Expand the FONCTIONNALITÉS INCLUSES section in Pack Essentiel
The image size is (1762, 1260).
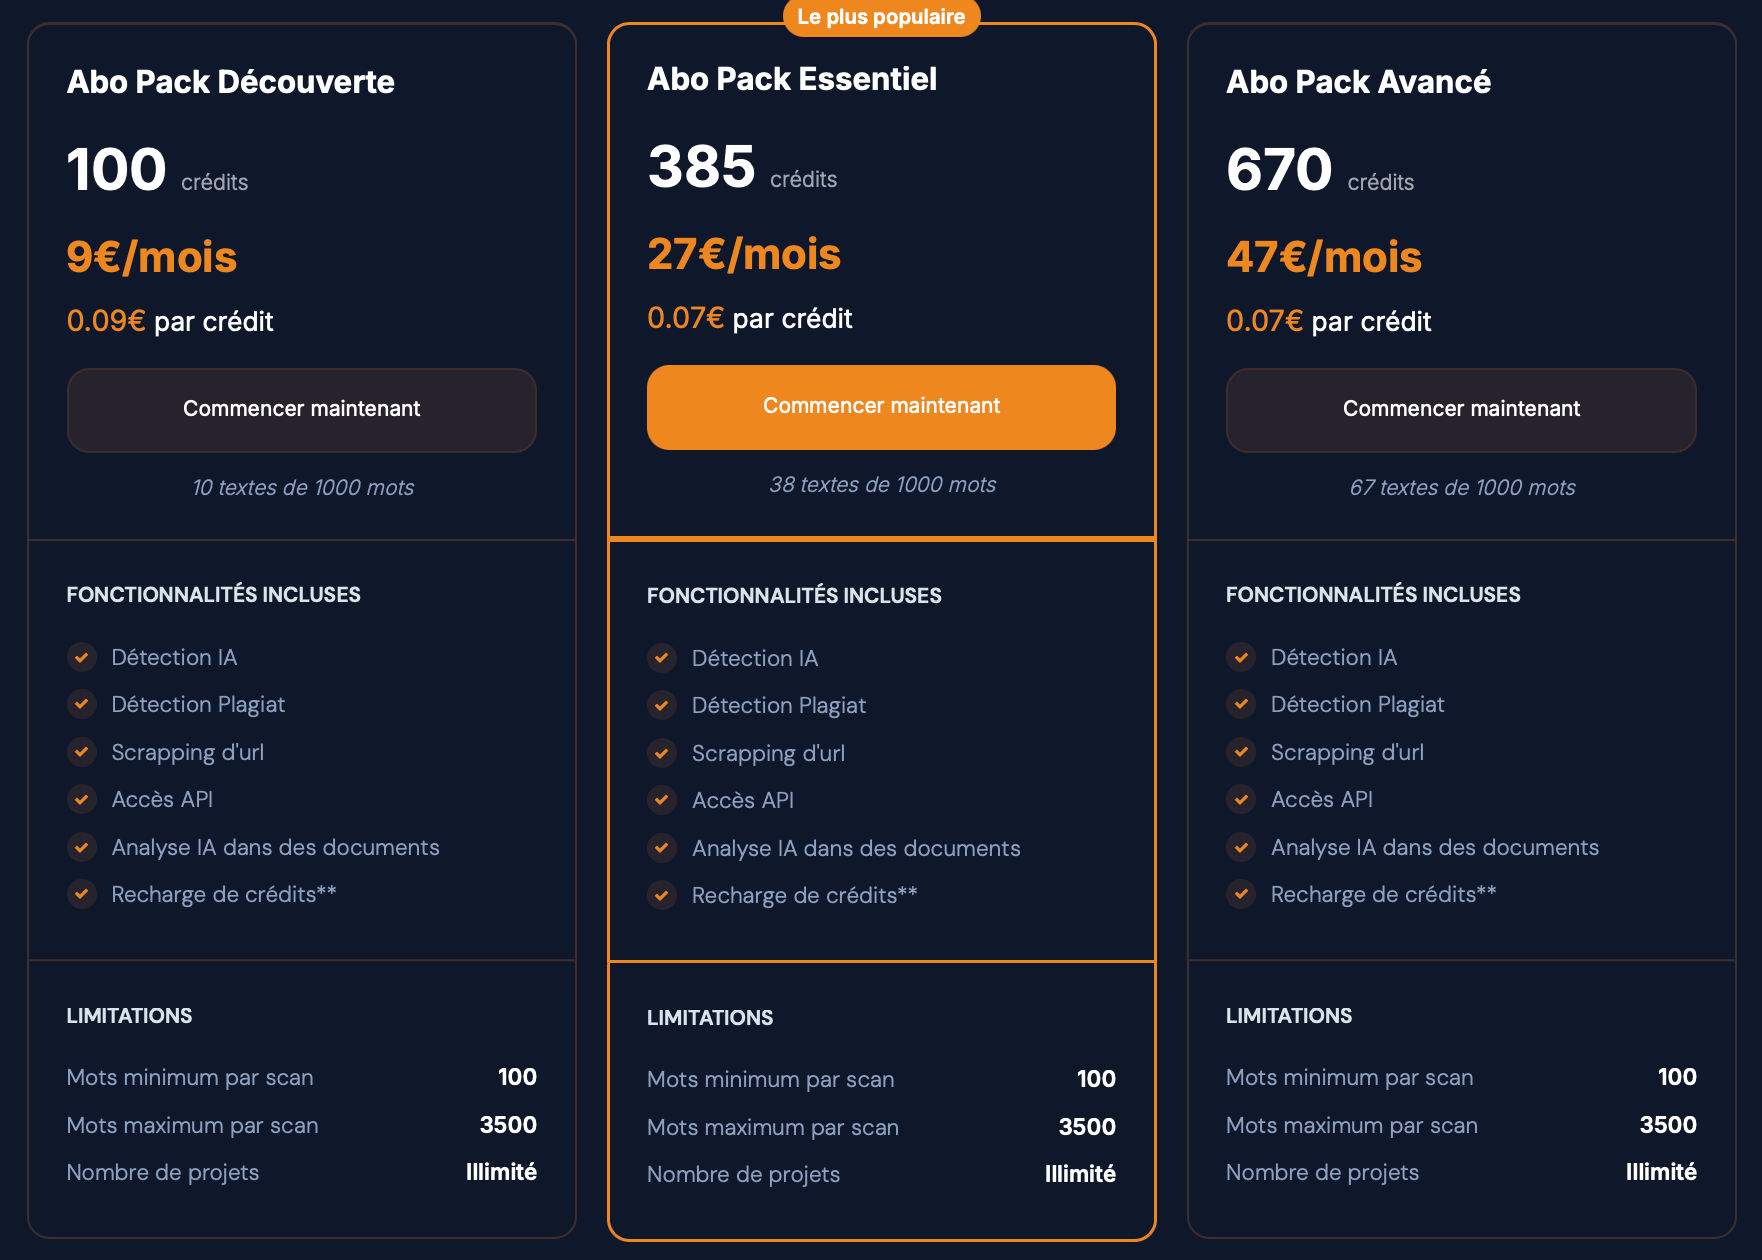click(x=794, y=594)
